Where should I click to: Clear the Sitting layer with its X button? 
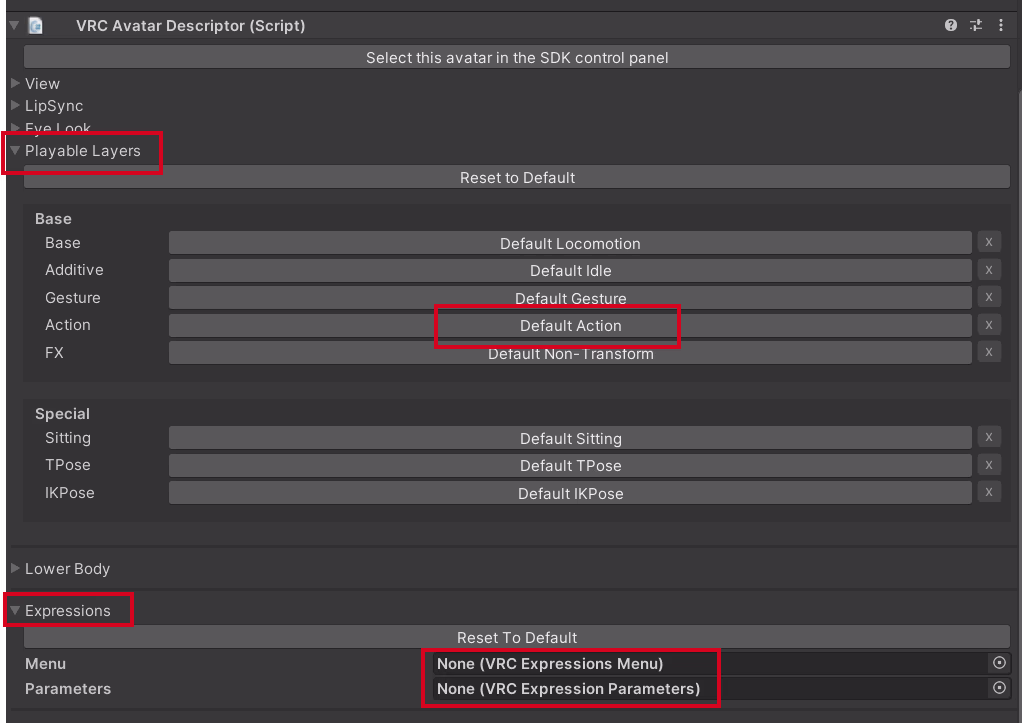click(989, 437)
